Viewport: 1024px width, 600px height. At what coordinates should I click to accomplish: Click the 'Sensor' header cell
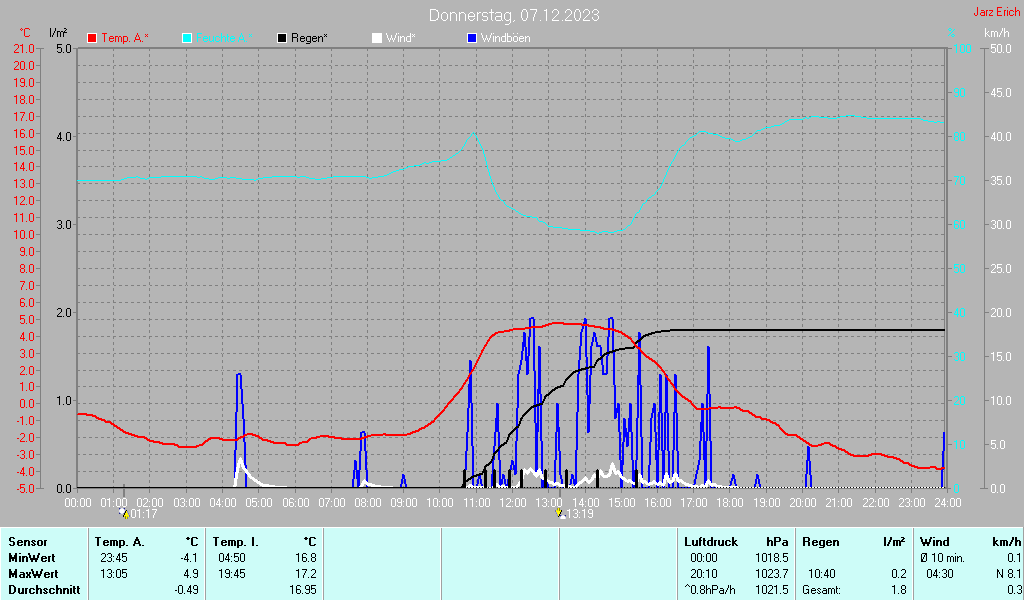click(x=28, y=542)
